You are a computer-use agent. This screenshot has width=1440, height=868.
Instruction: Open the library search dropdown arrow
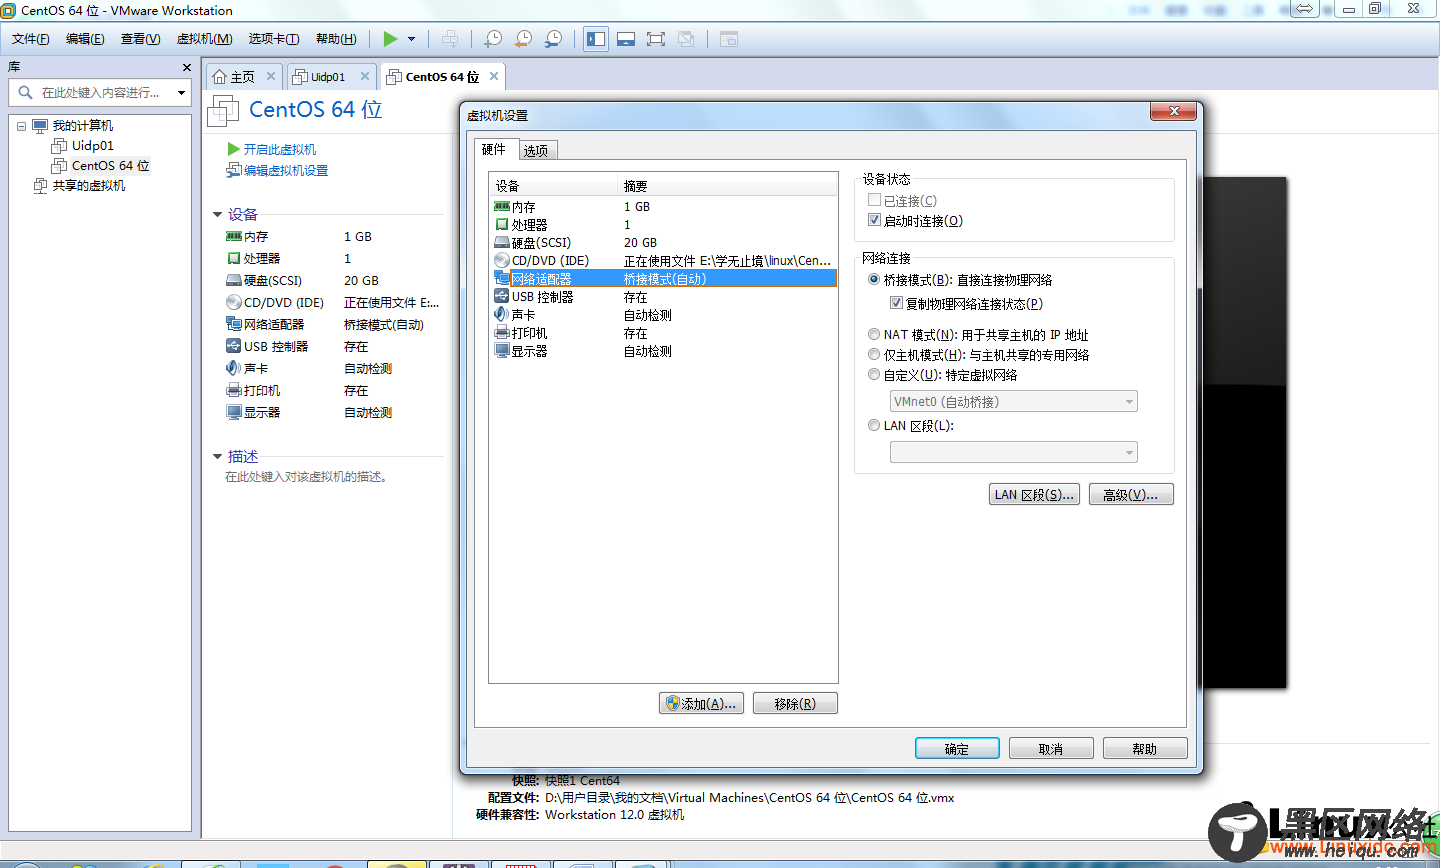pos(181,93)
